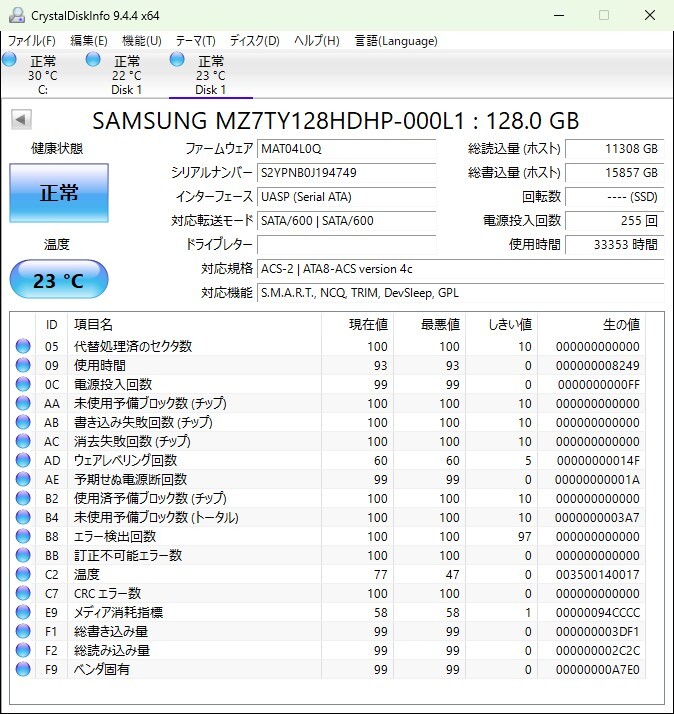Click status orb for attribute B8
Viewport: 674px width, 714px height.
(x=23, y=536)
